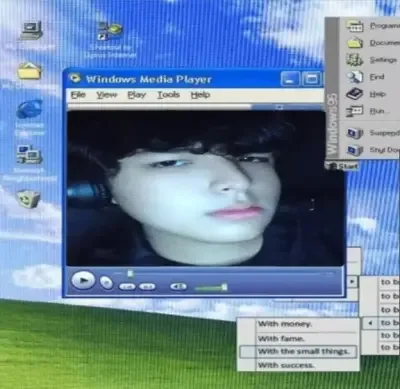
Task: Expand the submenu with the right-pointing arrow
Action: tap(352, 282)
